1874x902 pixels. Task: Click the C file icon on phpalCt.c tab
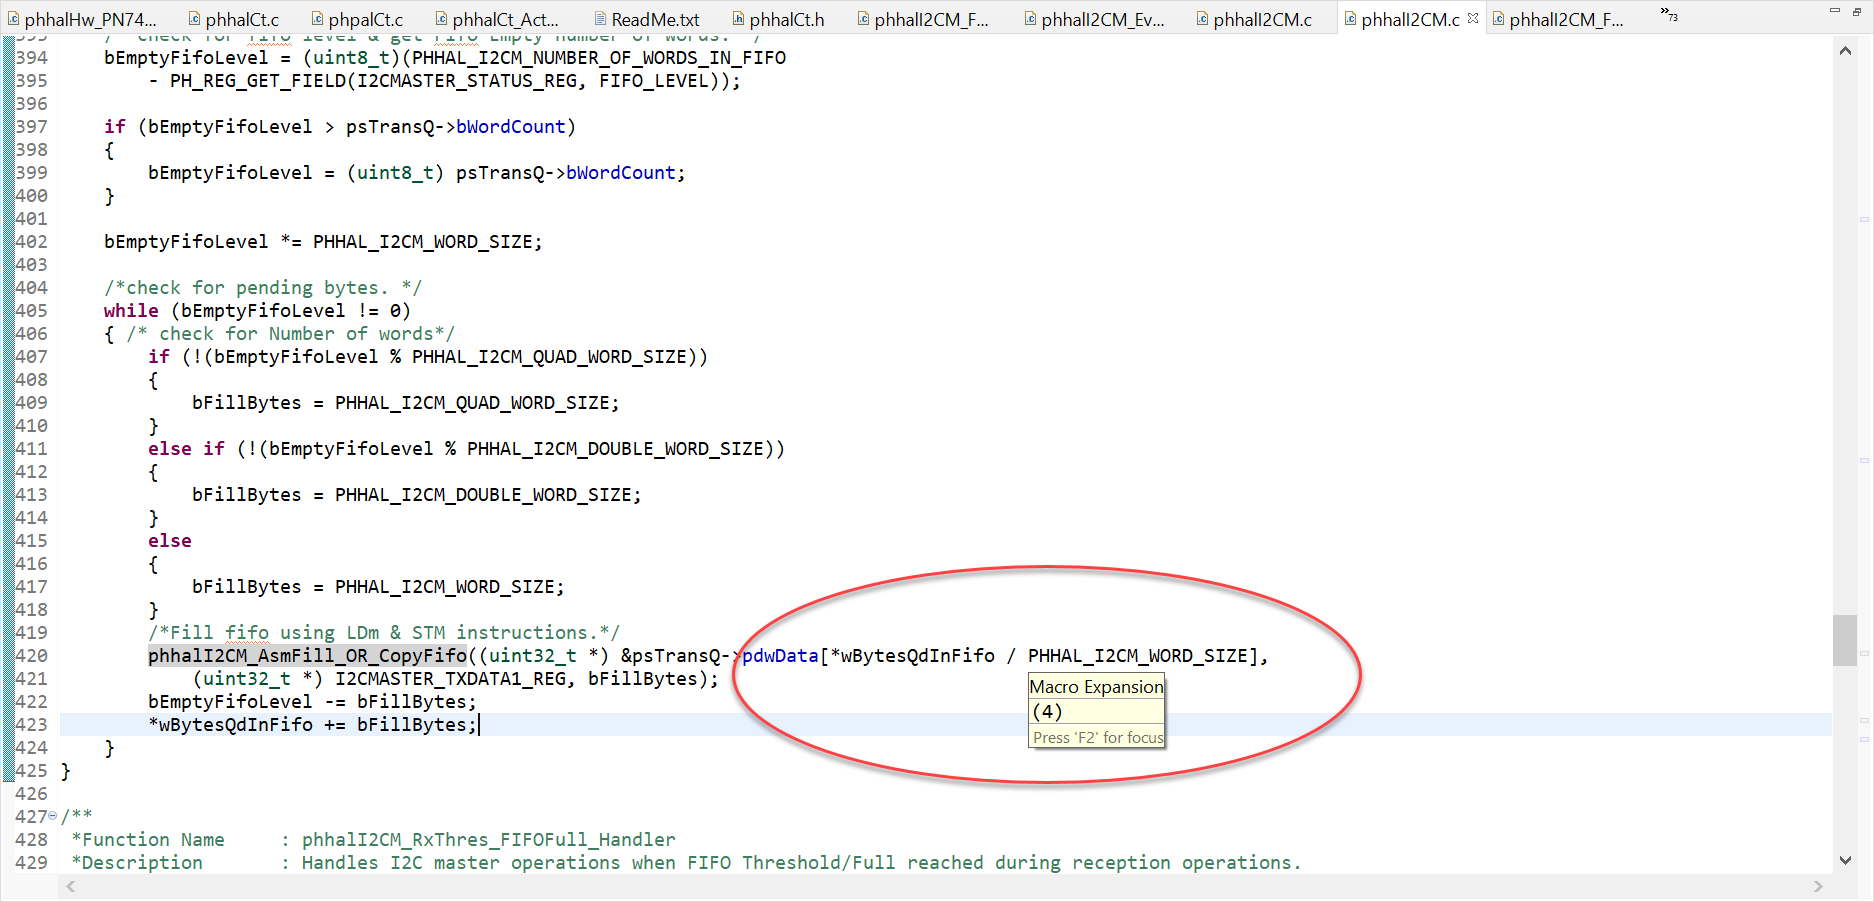pyautogui.click(x=317, y=17)
